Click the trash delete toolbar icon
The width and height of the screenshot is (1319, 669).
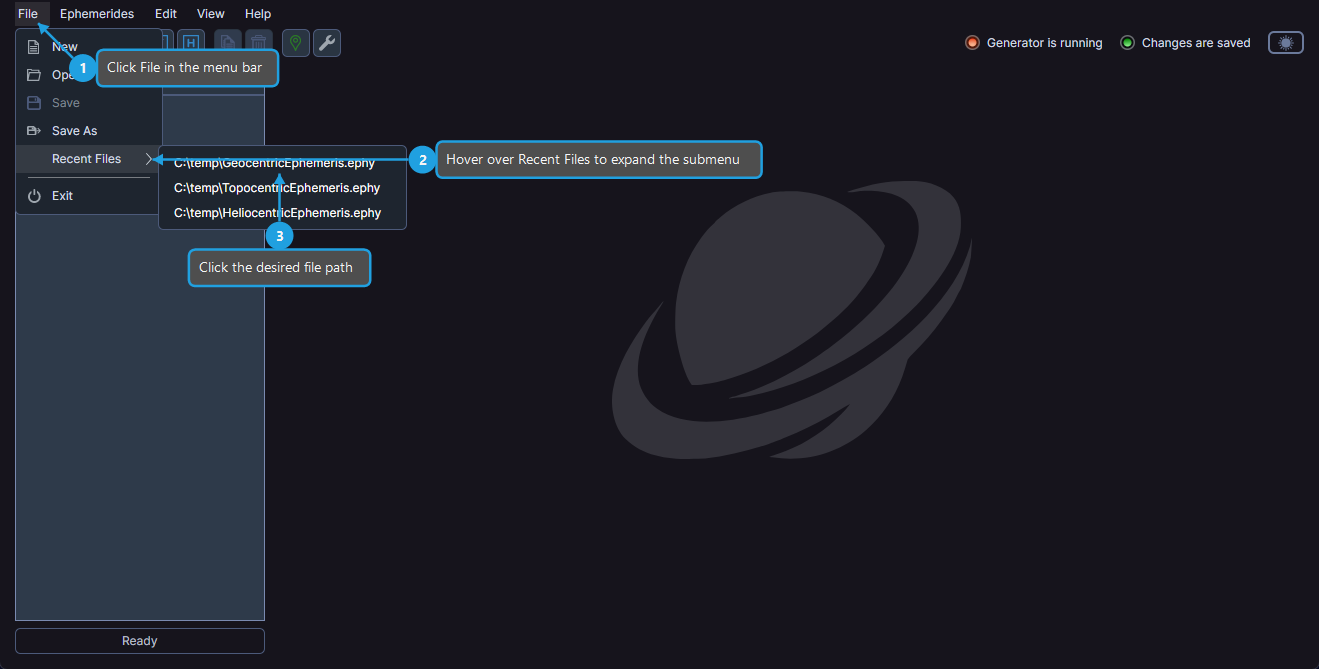point(258,42)
